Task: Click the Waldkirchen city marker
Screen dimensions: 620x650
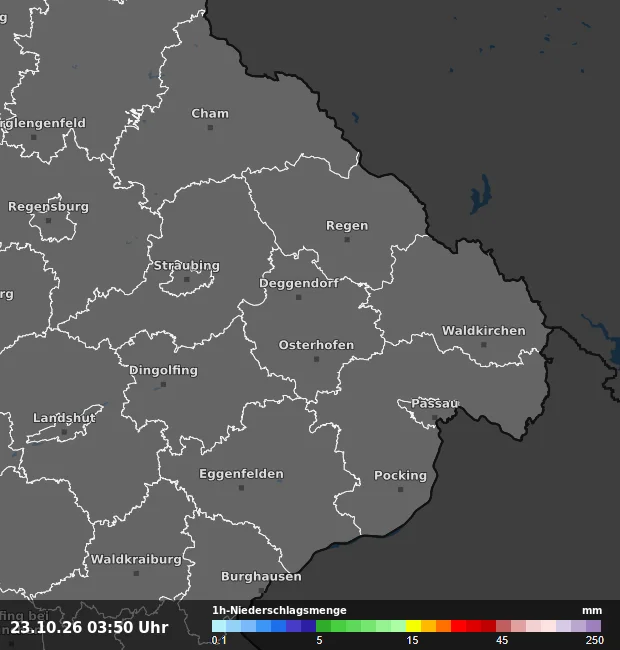Action: pos(484,345)
